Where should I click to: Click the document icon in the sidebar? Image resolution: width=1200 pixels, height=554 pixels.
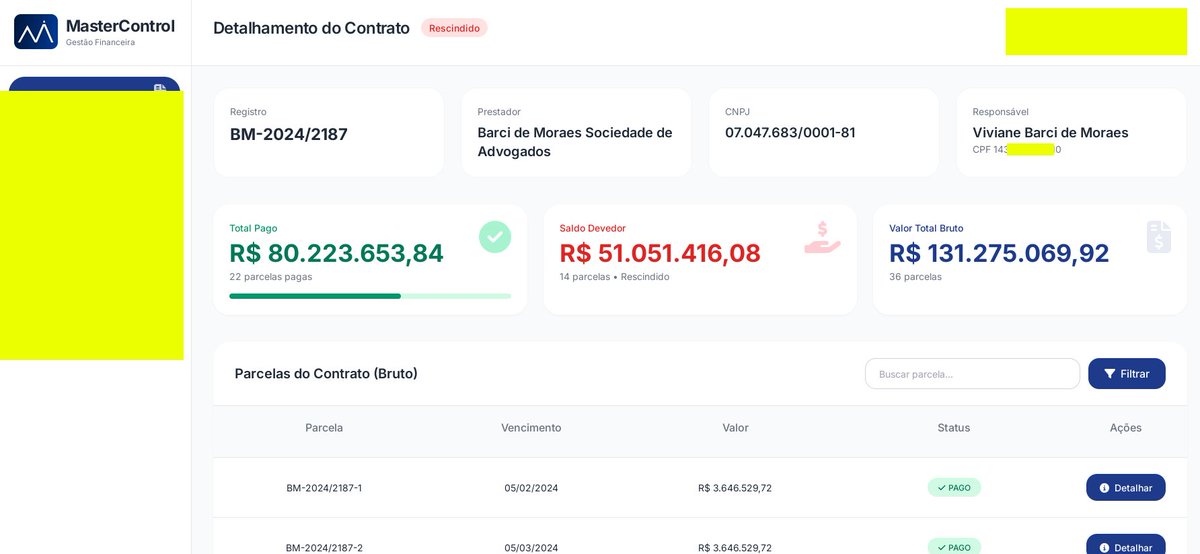[159, 88]
